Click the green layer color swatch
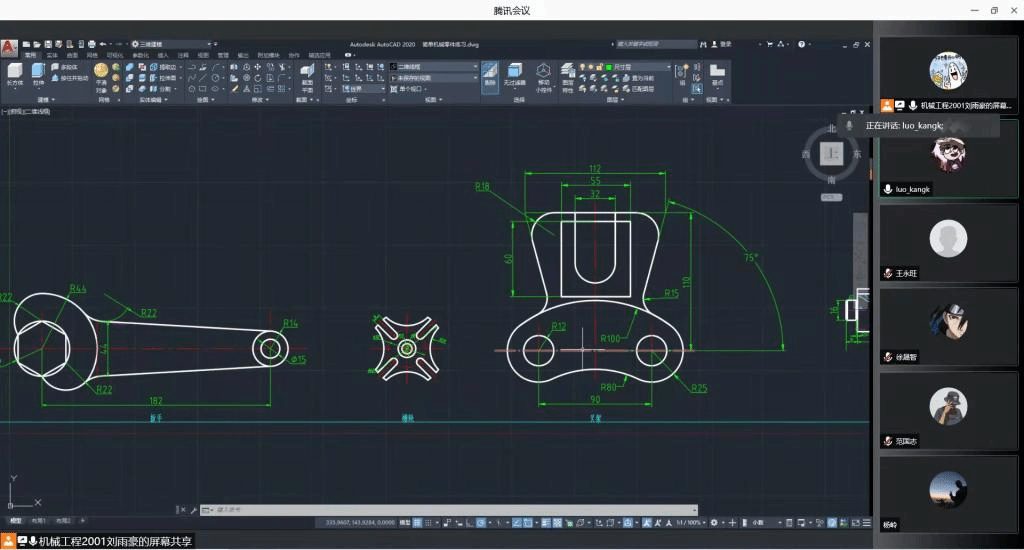1024x550 pixels. pyautogui.click(x=607, y=67)
